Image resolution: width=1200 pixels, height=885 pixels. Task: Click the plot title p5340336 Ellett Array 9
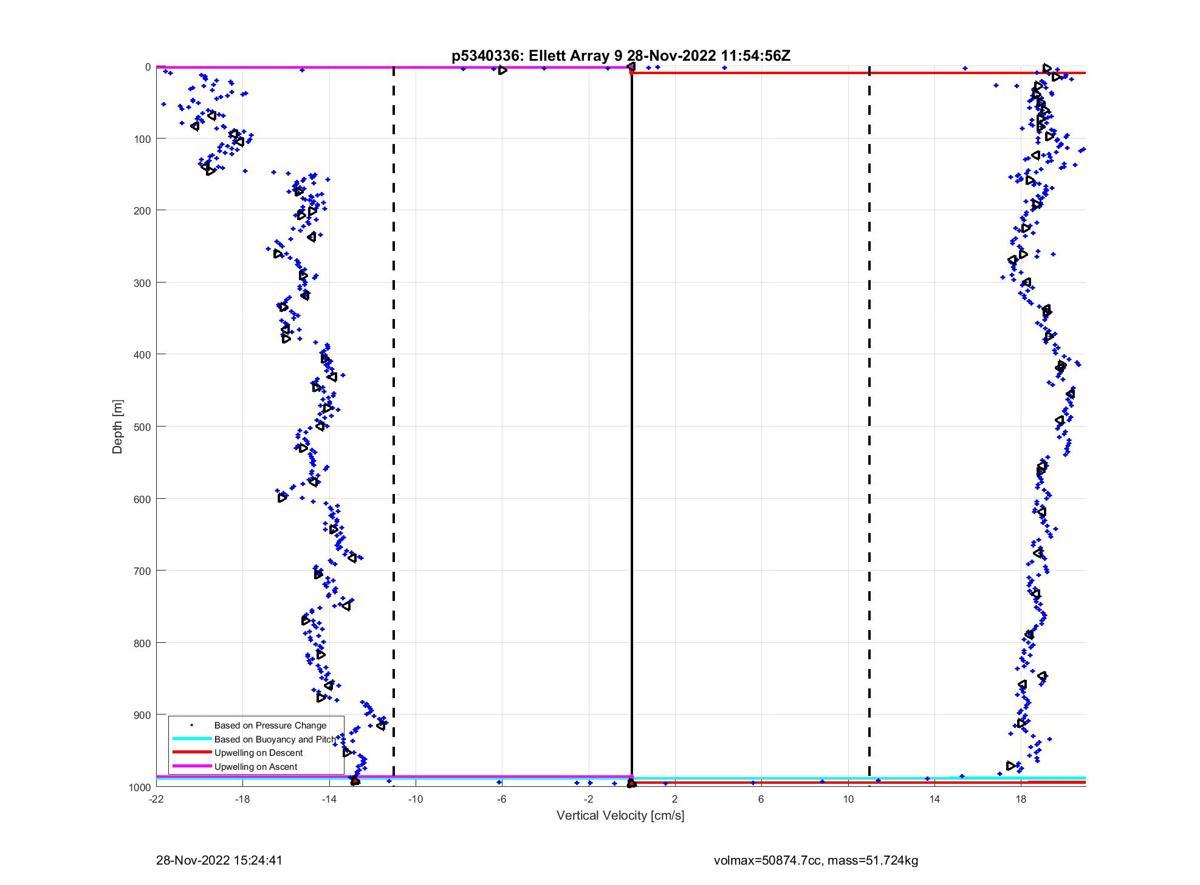coord(621,56)
